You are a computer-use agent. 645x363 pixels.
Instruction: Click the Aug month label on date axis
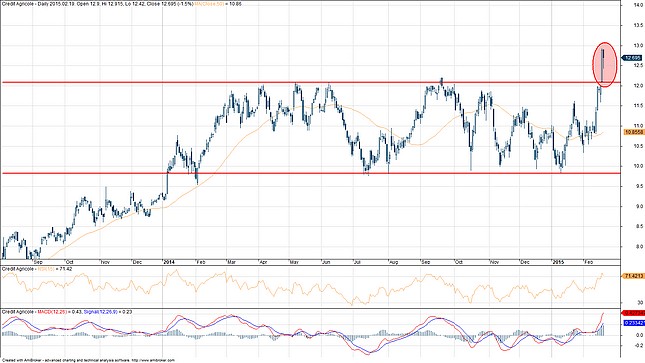393,262
